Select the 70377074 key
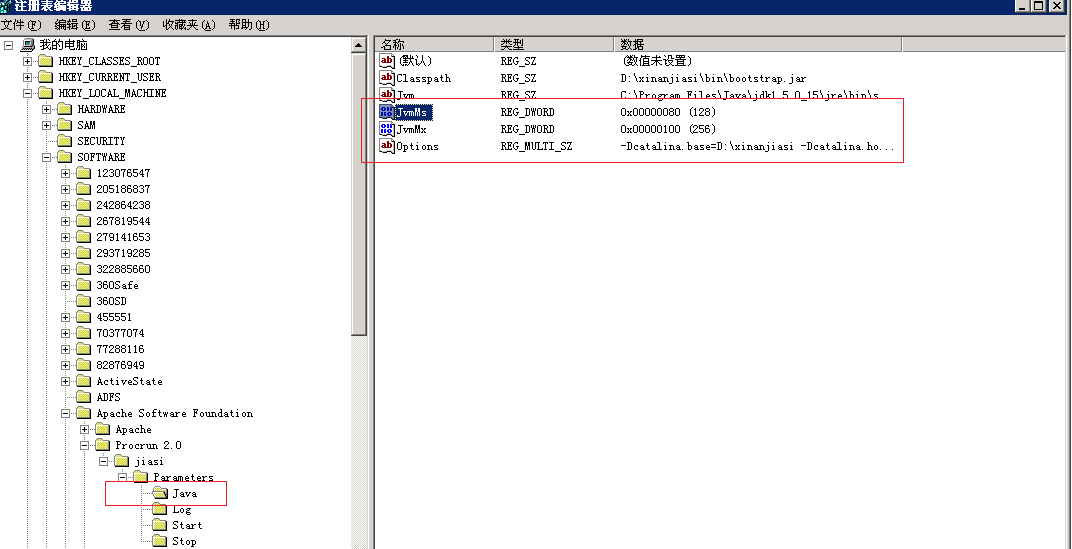The width and height of the screenshot is (1072, 549). click(x=120, y=333)
